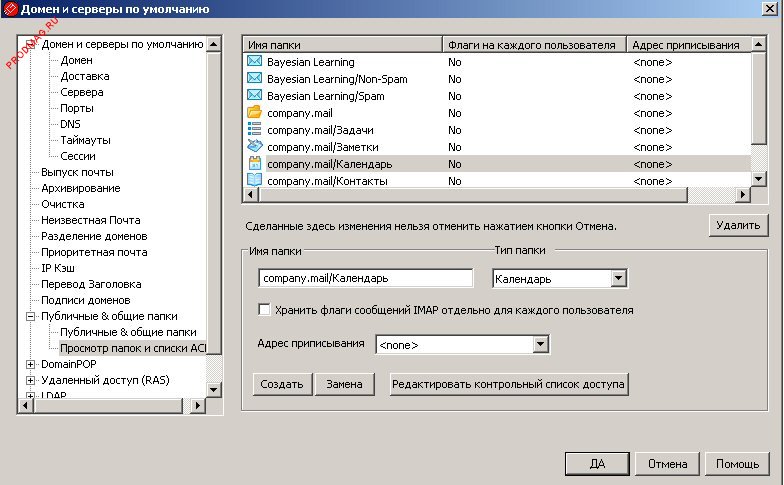Screen dimensions: 784x485
Task: Open the Тип папки dropdown
Action: (x=618, y=279)
